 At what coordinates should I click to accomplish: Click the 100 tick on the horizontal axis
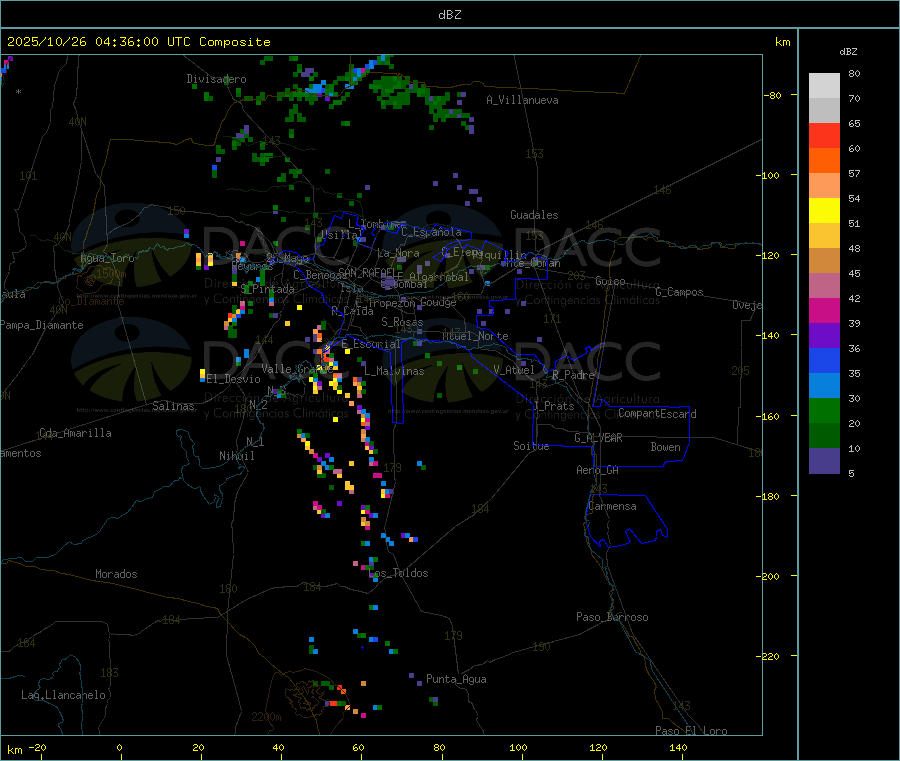[518, 747]
